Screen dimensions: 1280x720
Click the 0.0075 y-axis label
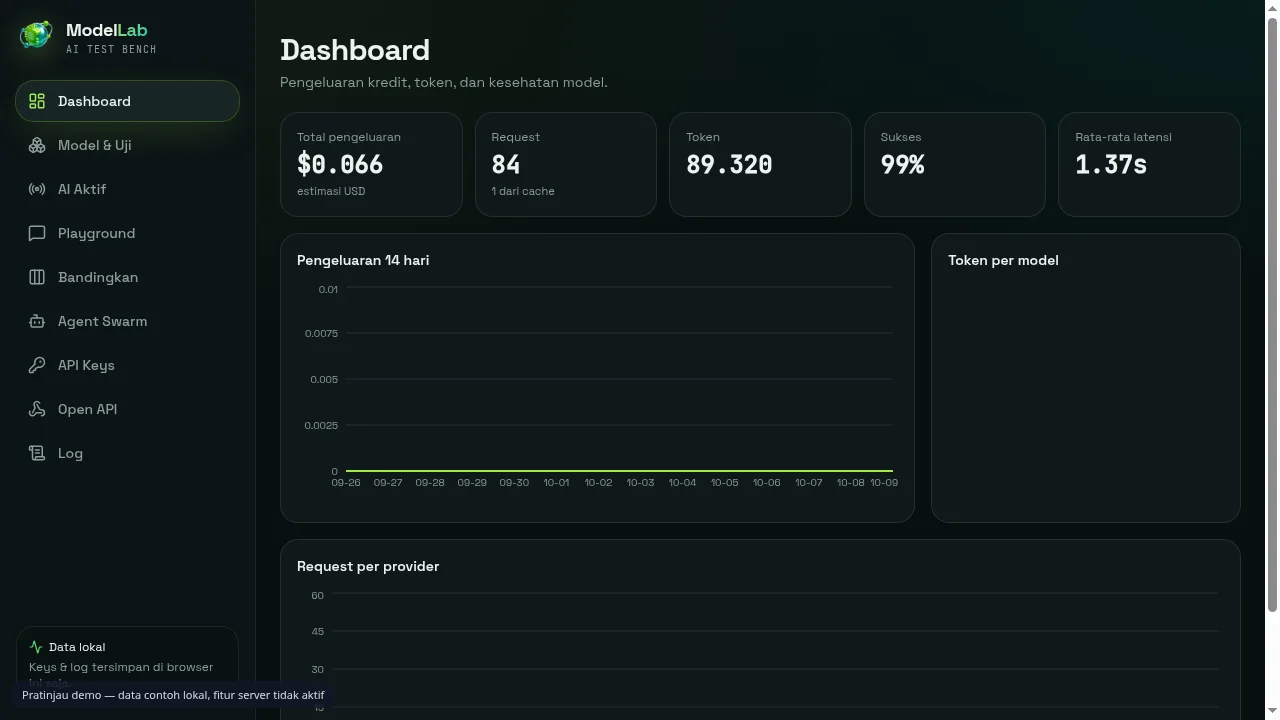coord(321,333)
